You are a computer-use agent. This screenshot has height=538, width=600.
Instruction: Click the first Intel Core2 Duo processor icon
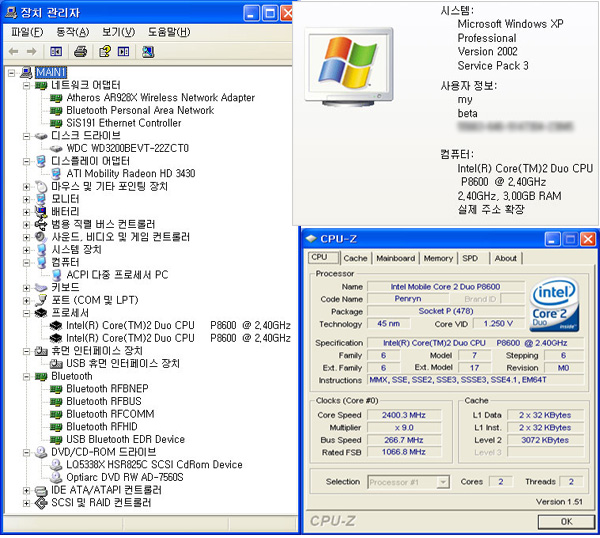pyautogui.click(x=56, y=326)
